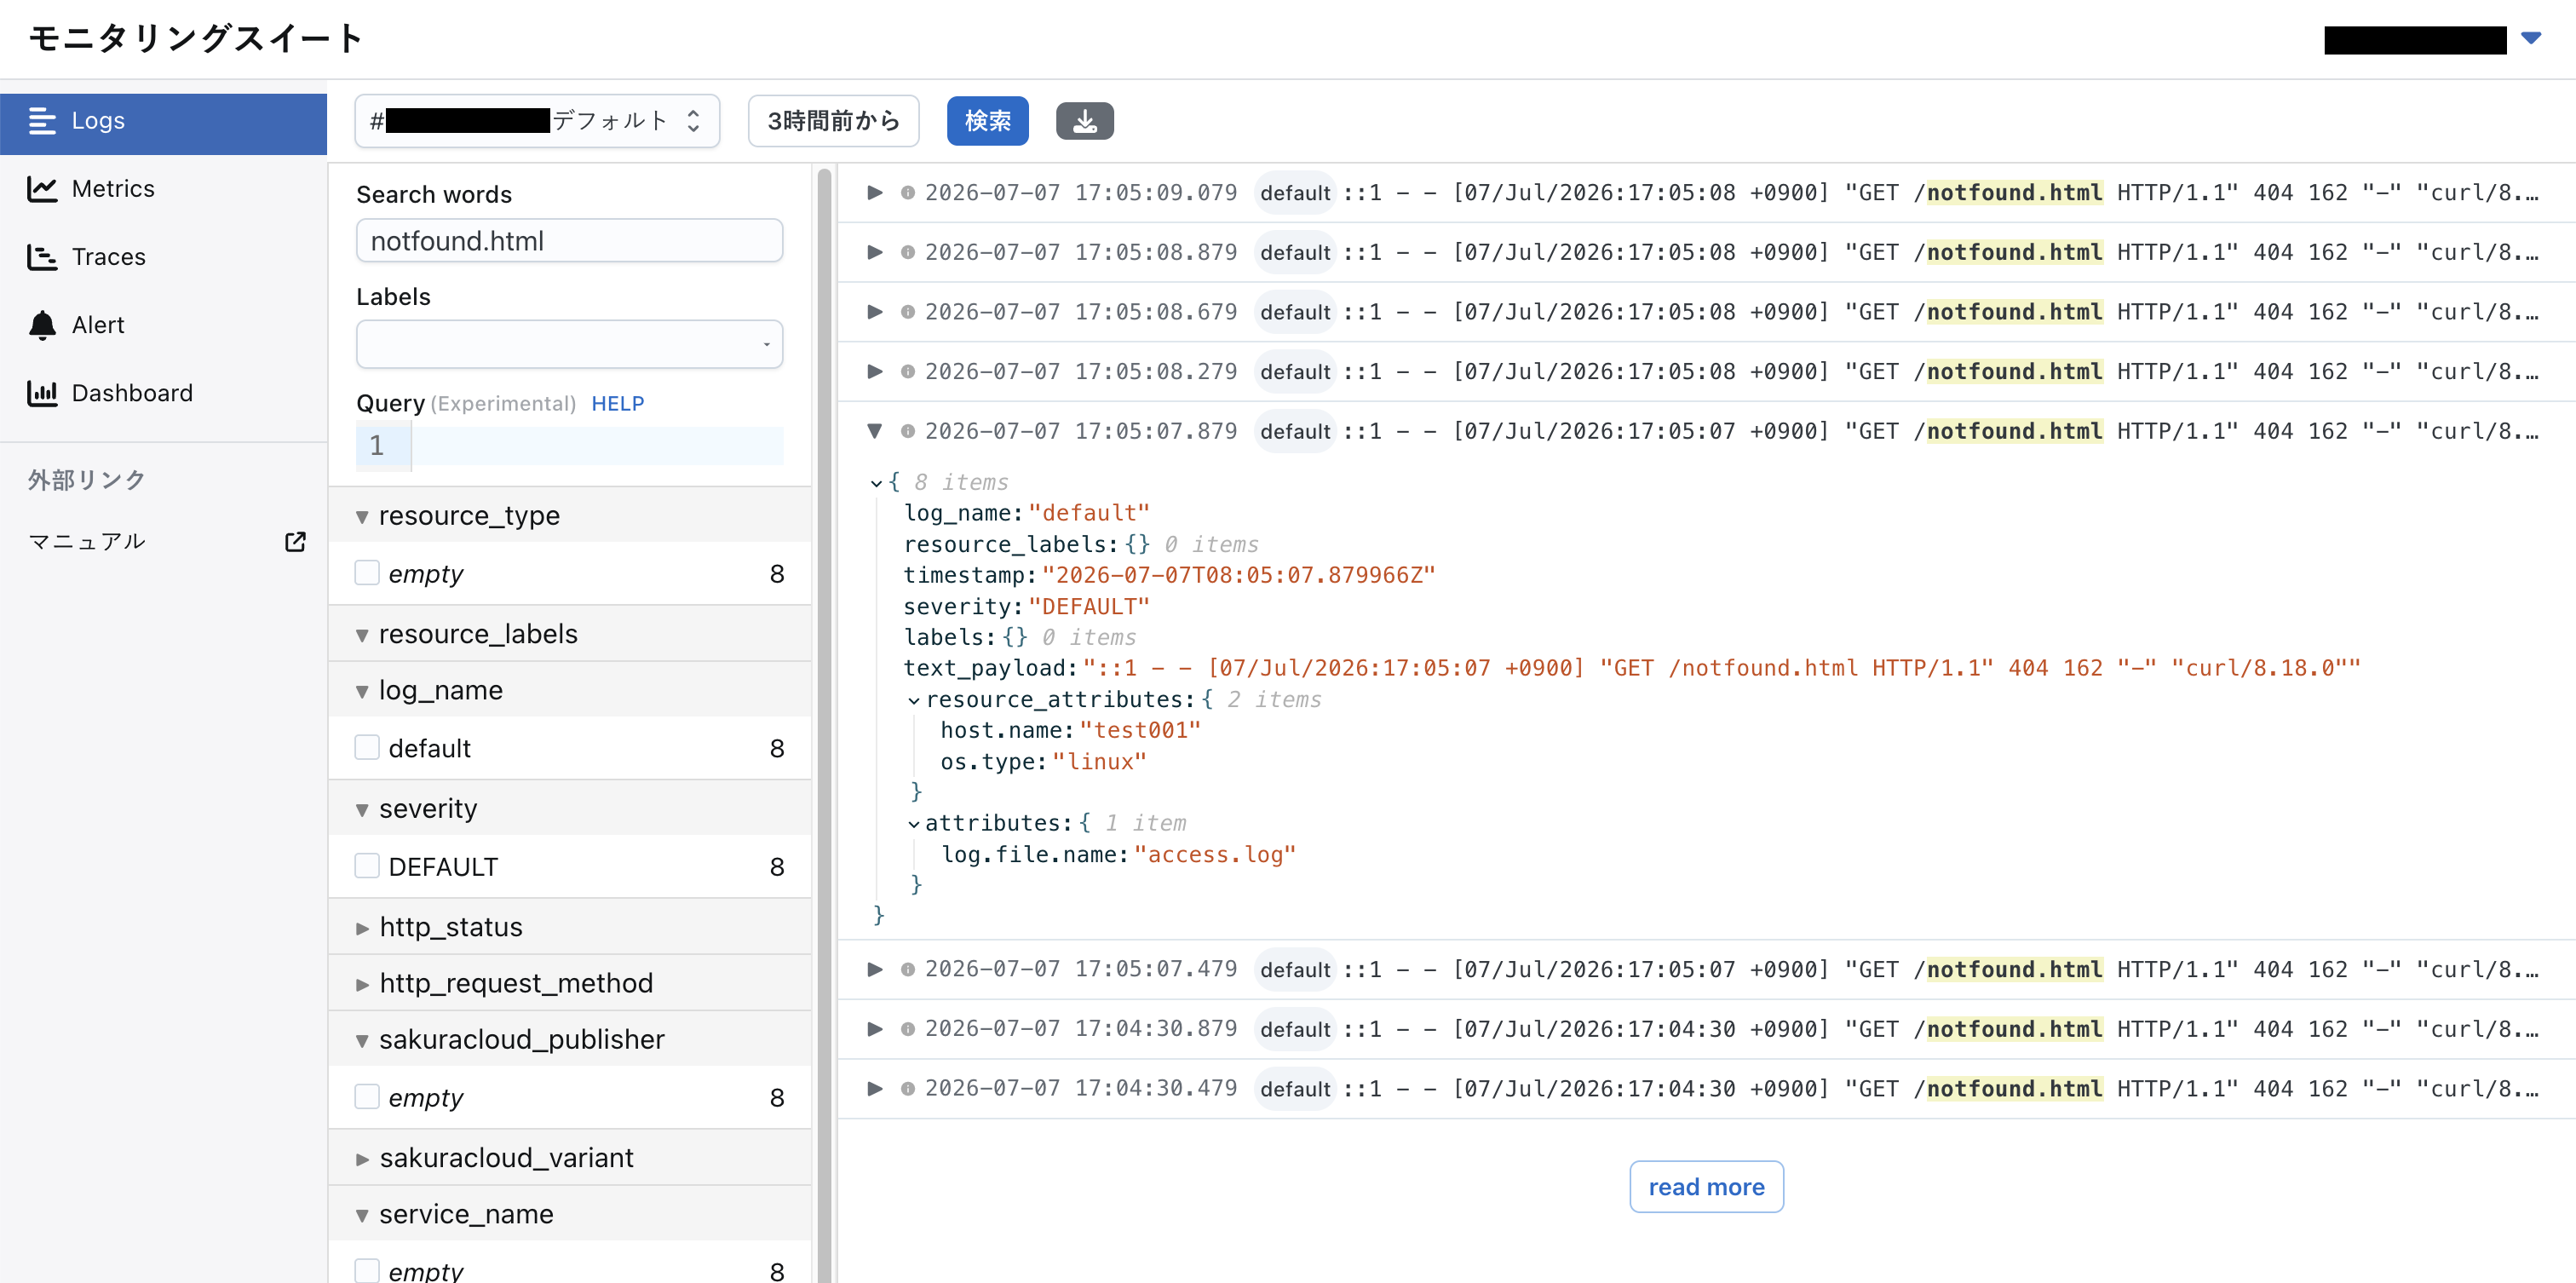
Task: Check the severity DEFAULT checkbox
Action: pyautogui.click(x=367, y=866)
